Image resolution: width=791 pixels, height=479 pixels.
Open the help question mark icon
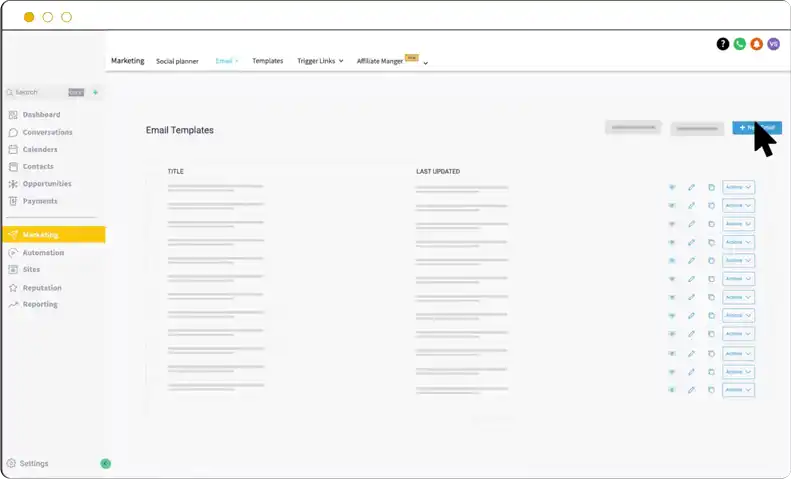tap(723, 44)
